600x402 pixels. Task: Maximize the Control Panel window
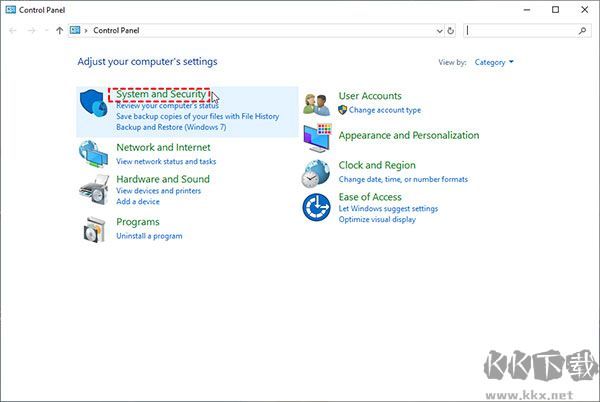coord(556,10)
